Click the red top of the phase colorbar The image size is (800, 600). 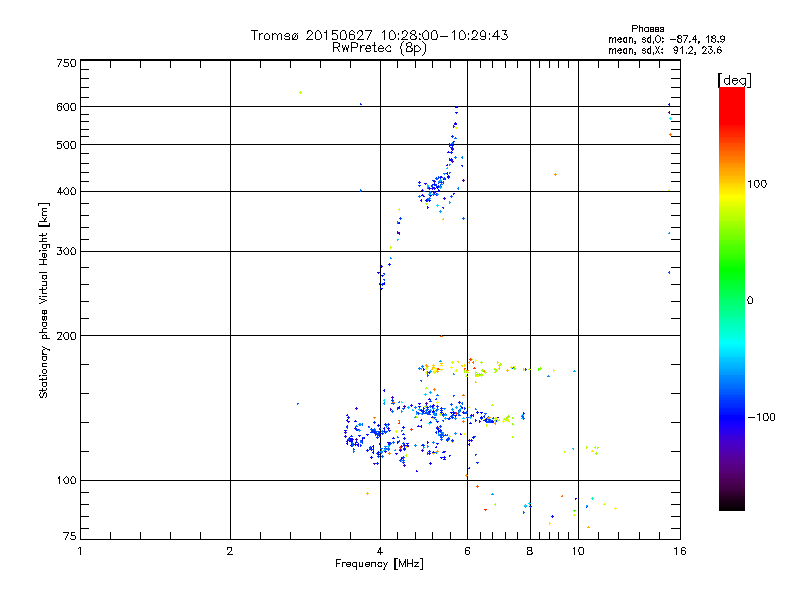731,93
